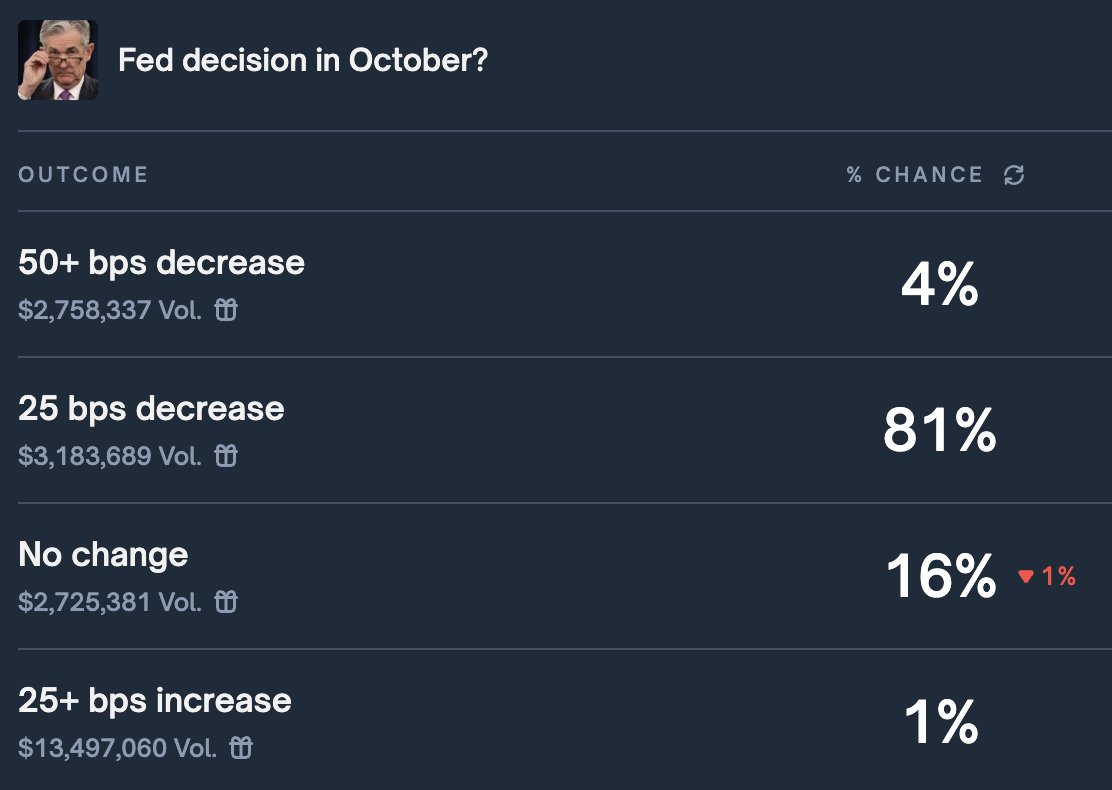1112x790 pixels.
Task: Click the 81% chance value
Action: [x=940, y=430]
